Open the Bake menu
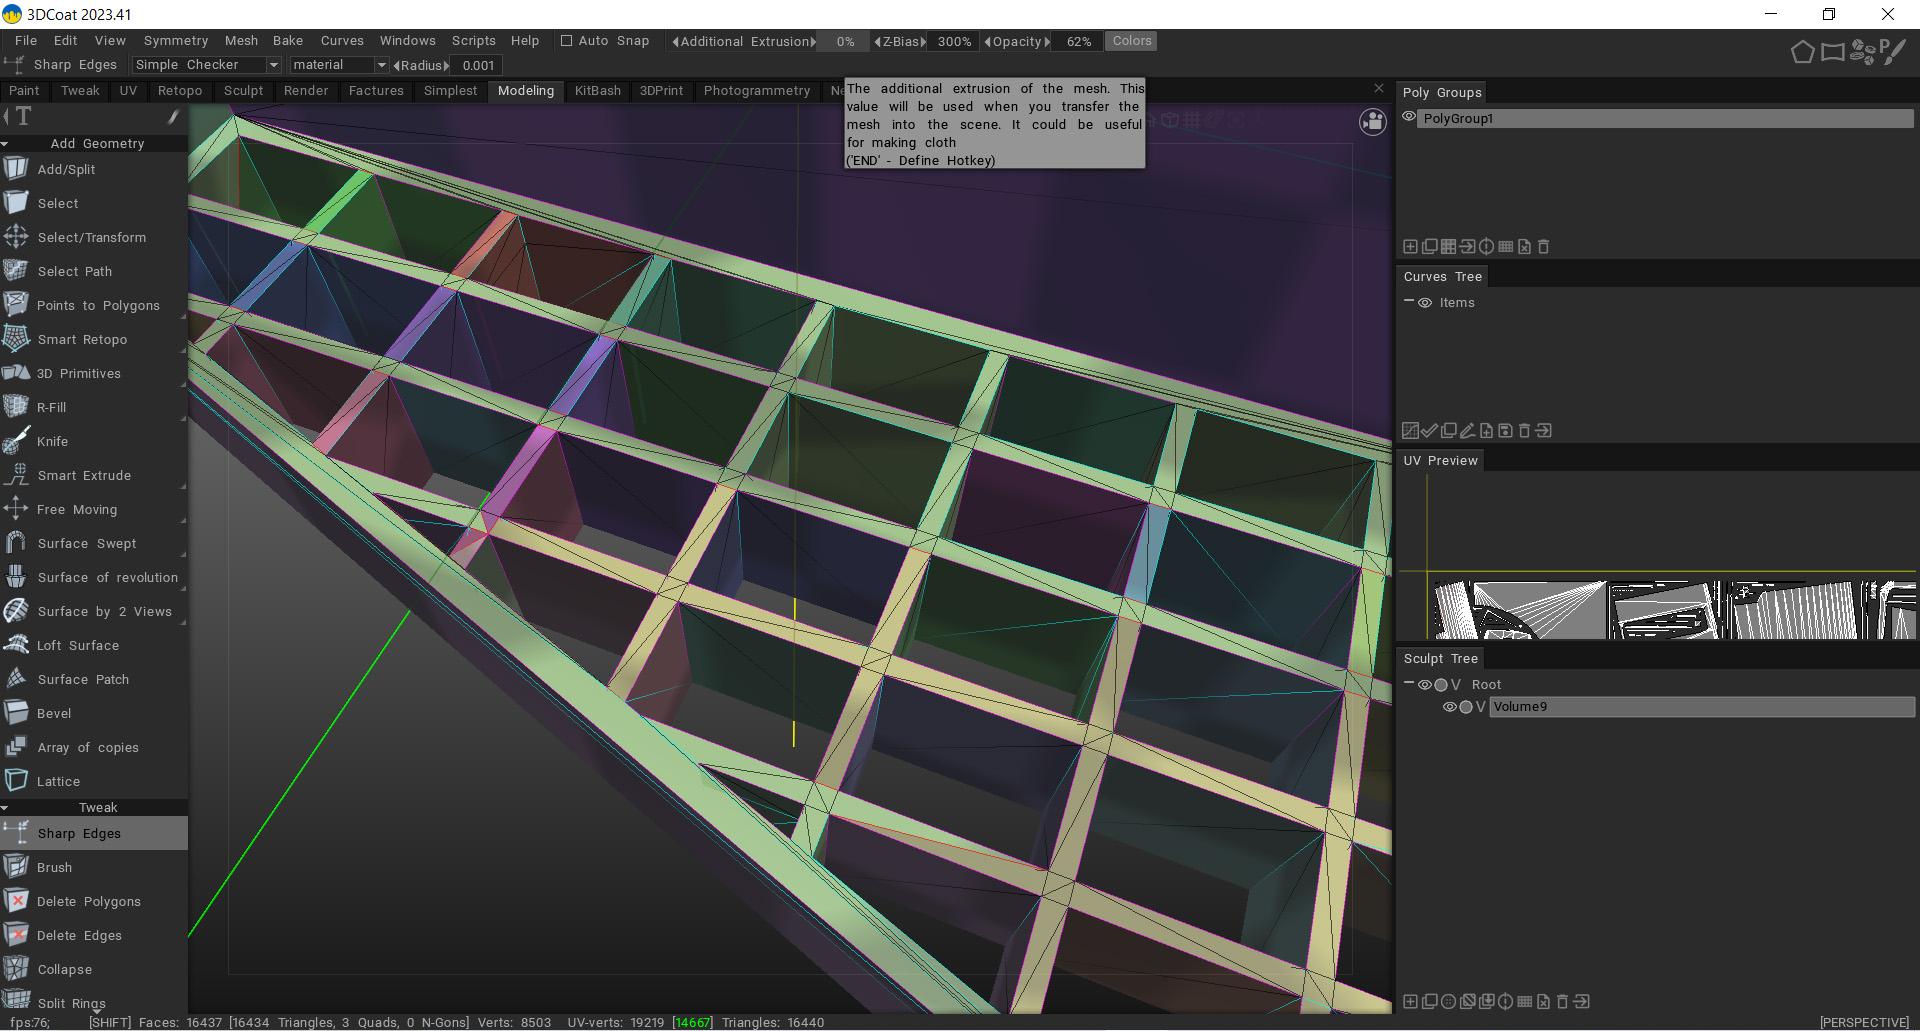This screenshot has width=1920, height=1031. click(x=287, y=41)
